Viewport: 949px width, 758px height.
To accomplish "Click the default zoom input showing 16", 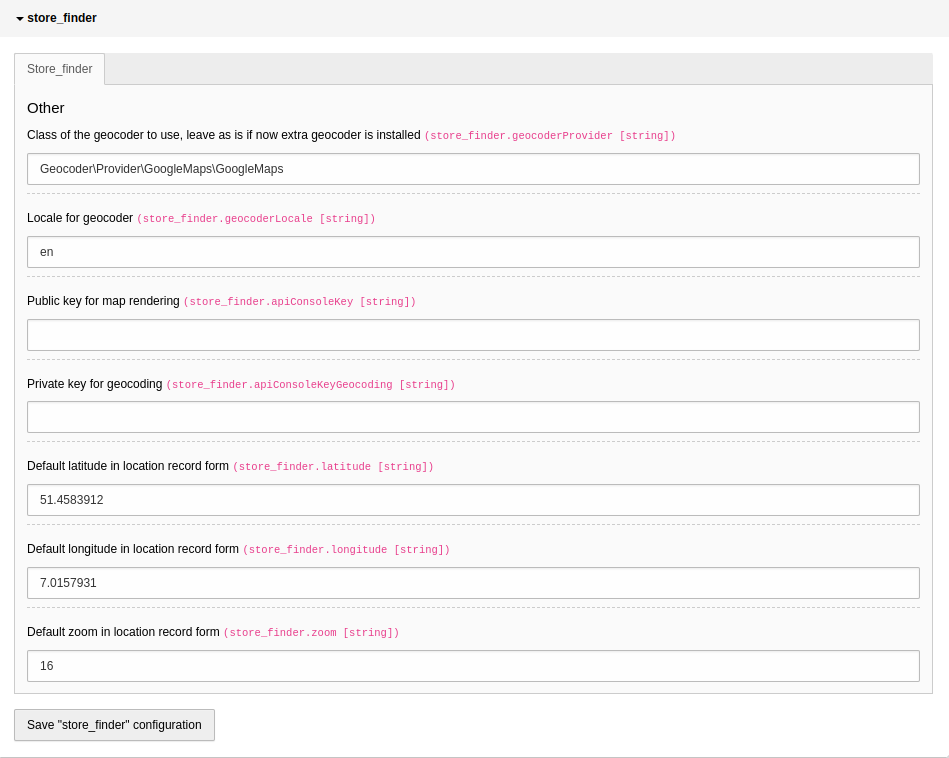I will tap(473, 665).
